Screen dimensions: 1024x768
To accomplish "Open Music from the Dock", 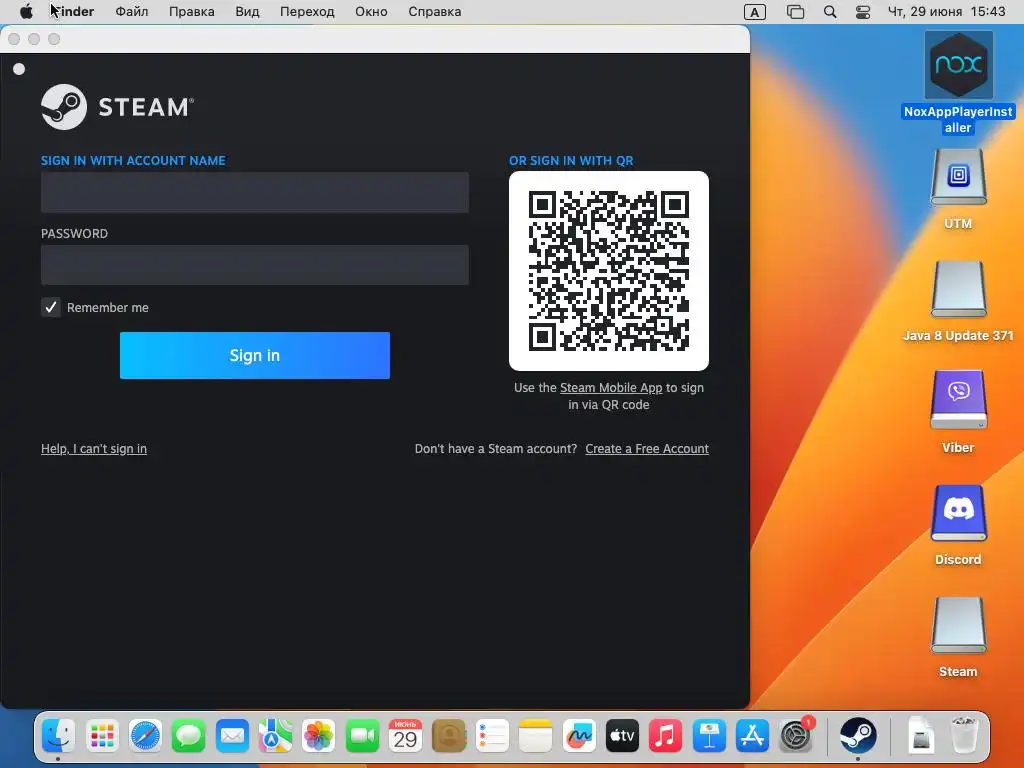I will [665, 736].
